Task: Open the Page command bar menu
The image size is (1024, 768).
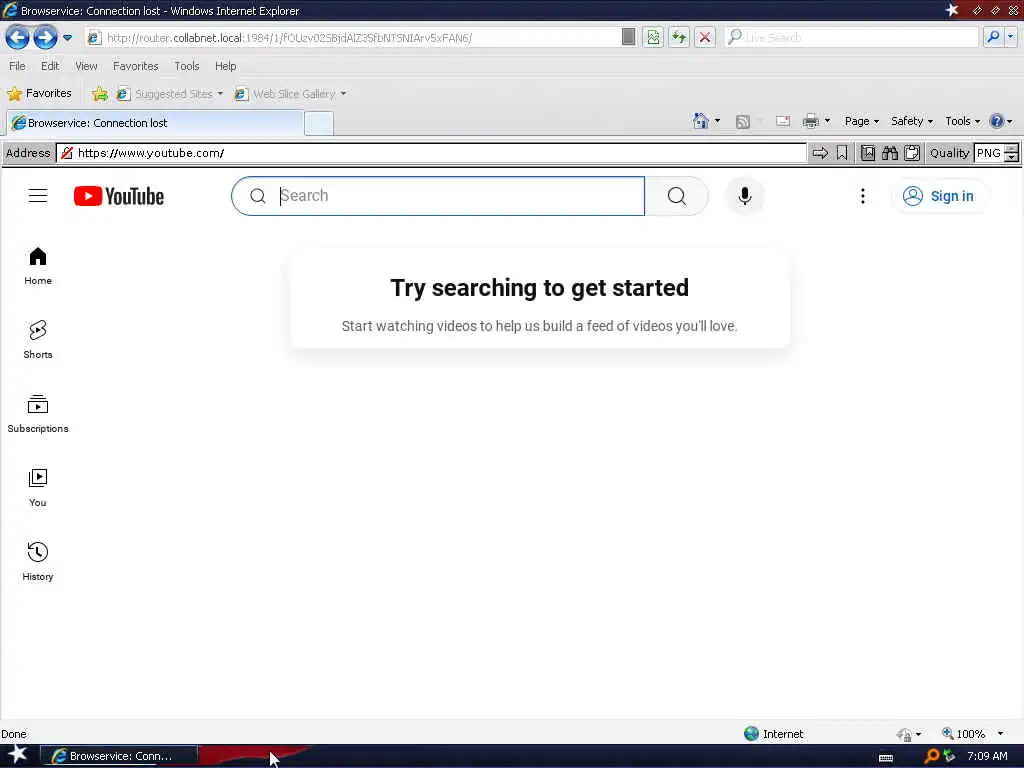Action: pos(861,121)
